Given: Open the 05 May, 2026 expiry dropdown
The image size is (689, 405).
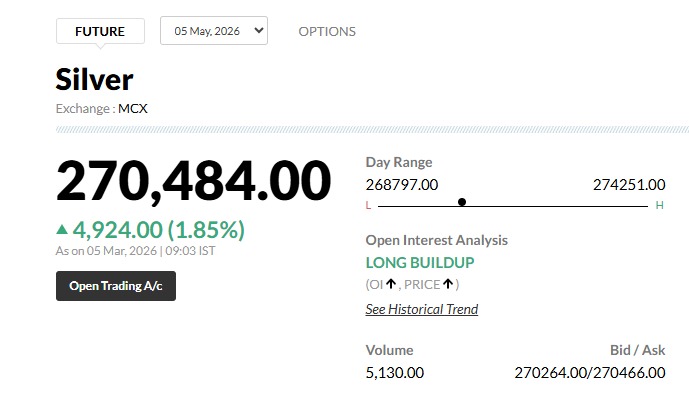Looking at the screenshot, I should (x=214, y=31).
